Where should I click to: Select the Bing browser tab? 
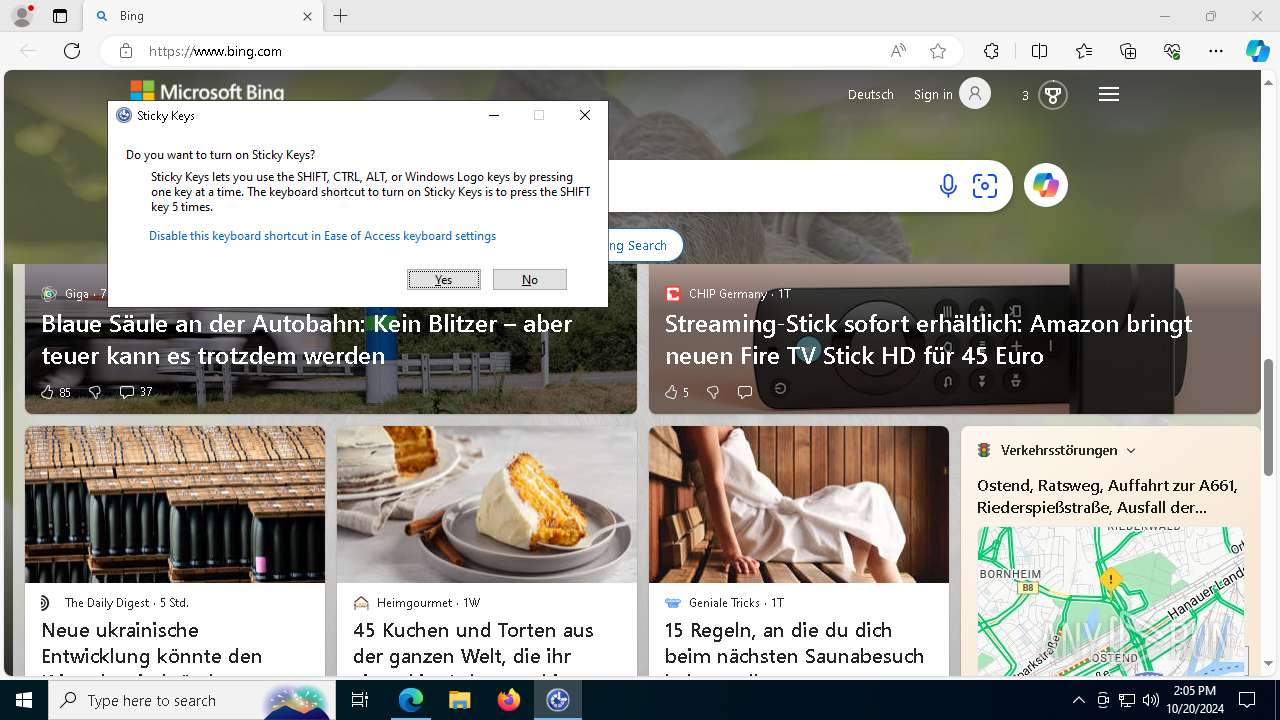click(201, 16)
